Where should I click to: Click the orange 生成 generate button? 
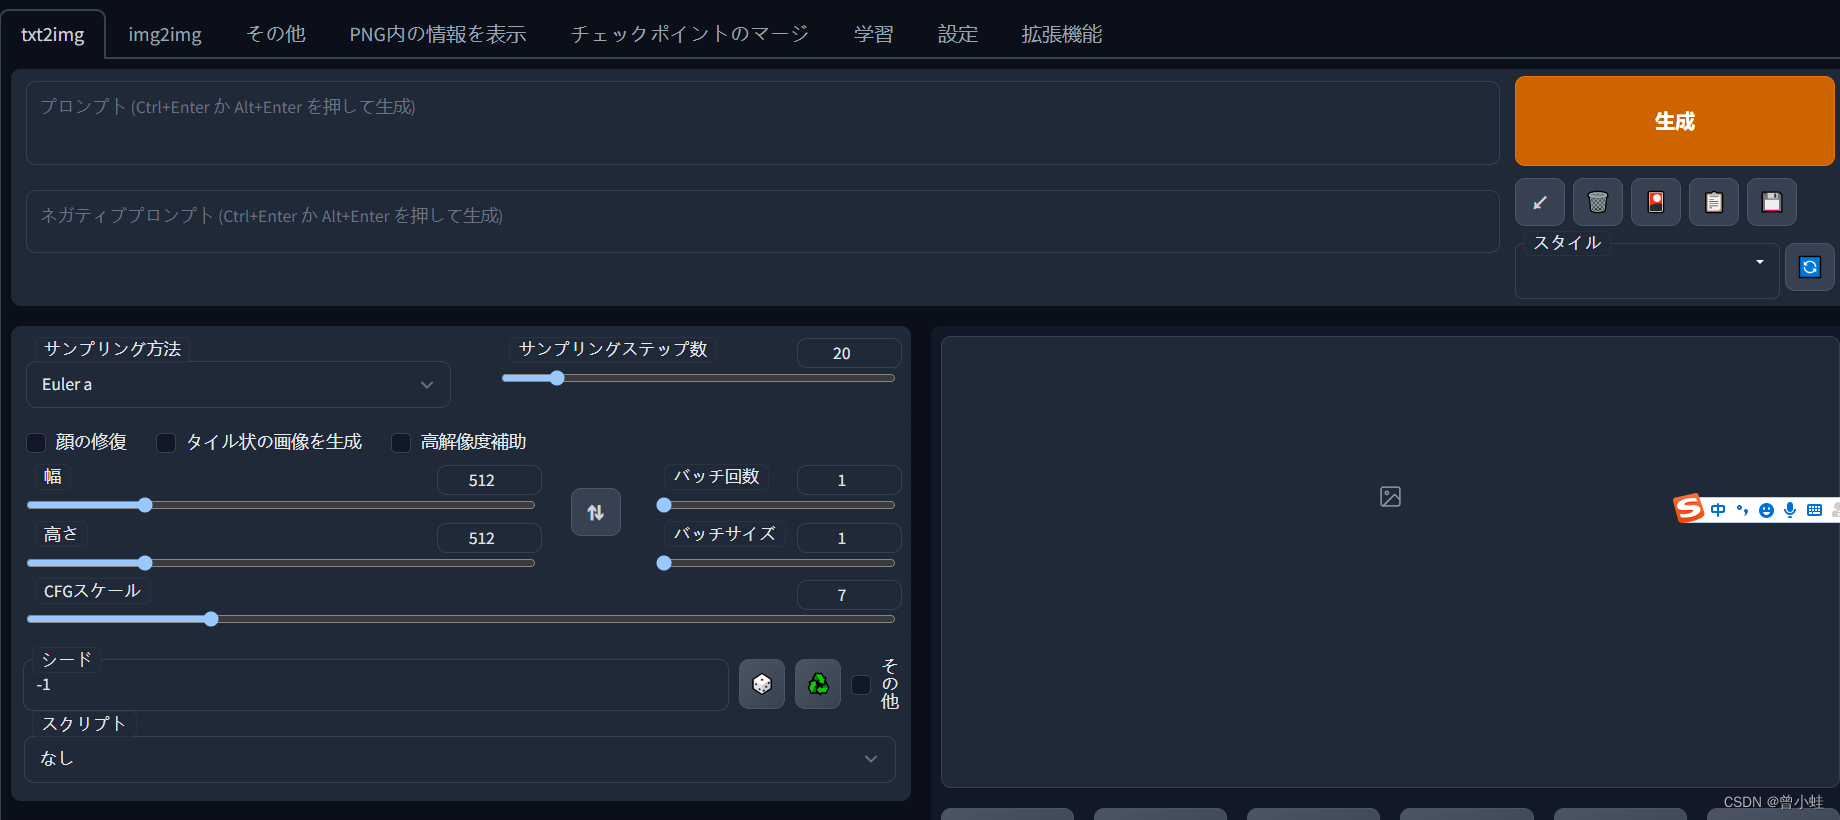point(1675,121)
